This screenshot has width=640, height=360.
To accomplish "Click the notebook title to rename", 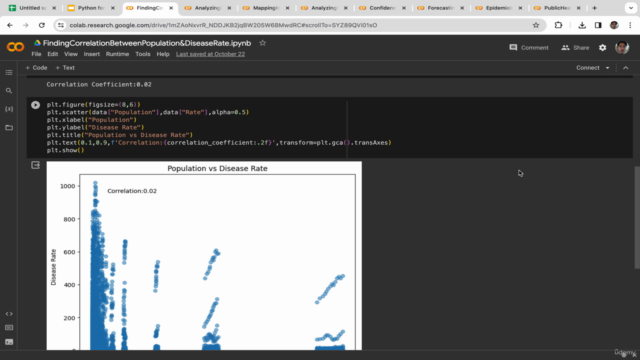I will (x=147, y=43).
